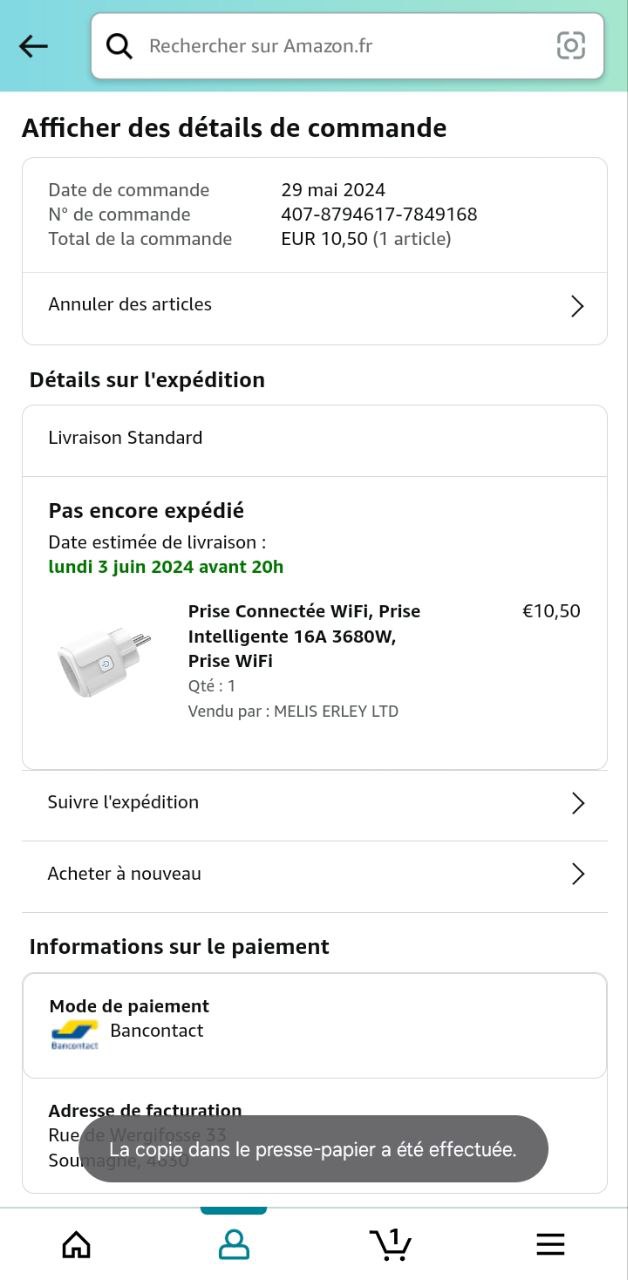Open the shopping cart icon

tap(391, 1244)
